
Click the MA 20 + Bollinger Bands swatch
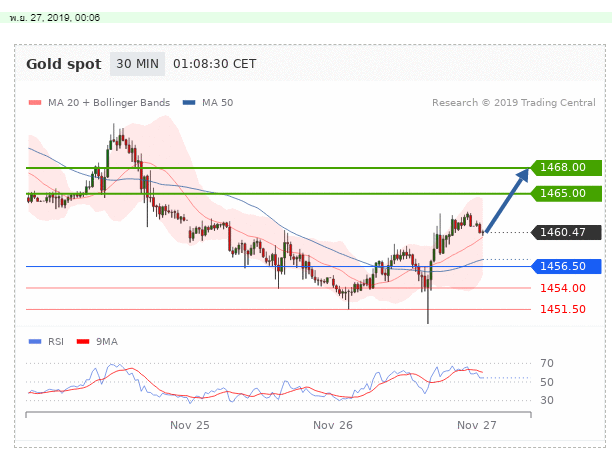pos(35,103)
